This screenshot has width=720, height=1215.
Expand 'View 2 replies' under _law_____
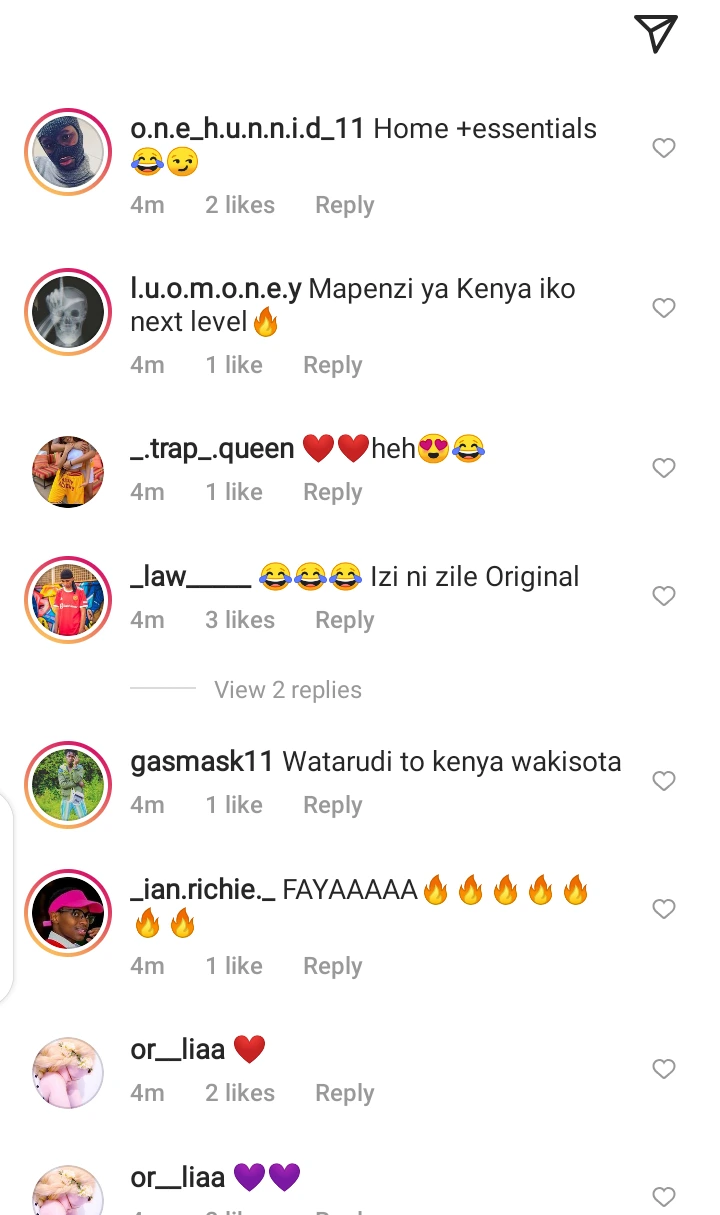[x=288, y=690]
